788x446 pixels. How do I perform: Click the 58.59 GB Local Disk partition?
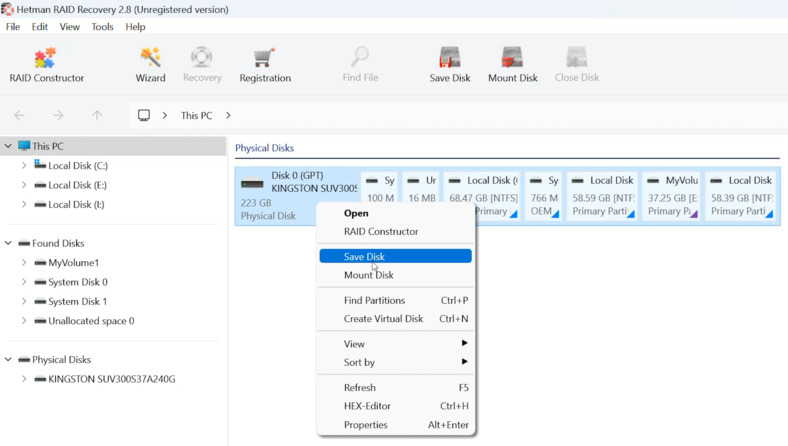pyautogui.click(x=603, y=196)
